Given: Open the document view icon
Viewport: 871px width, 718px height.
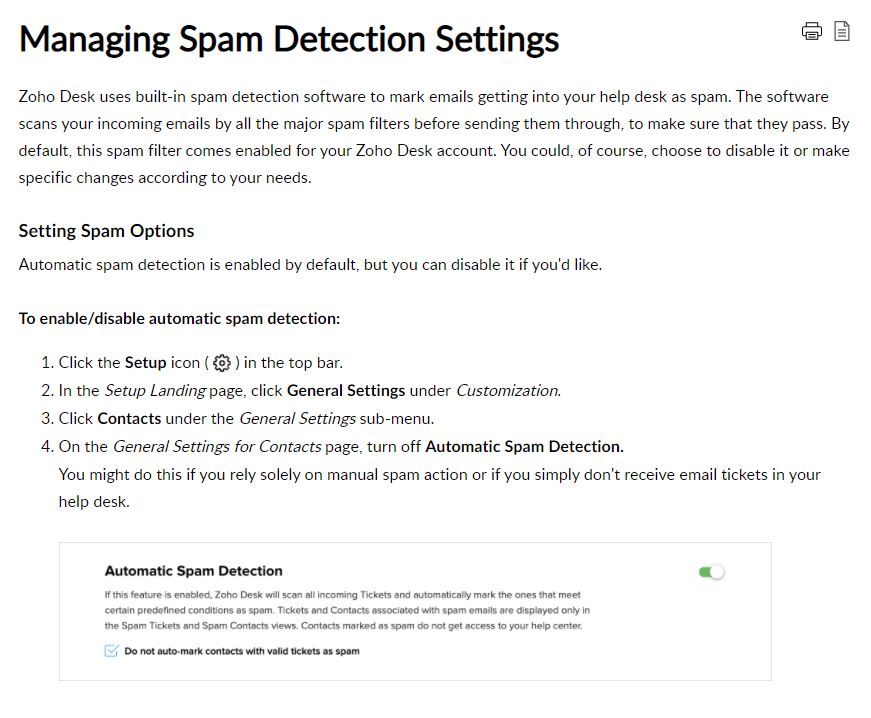Looking at the screenshot, I should 842,31.
